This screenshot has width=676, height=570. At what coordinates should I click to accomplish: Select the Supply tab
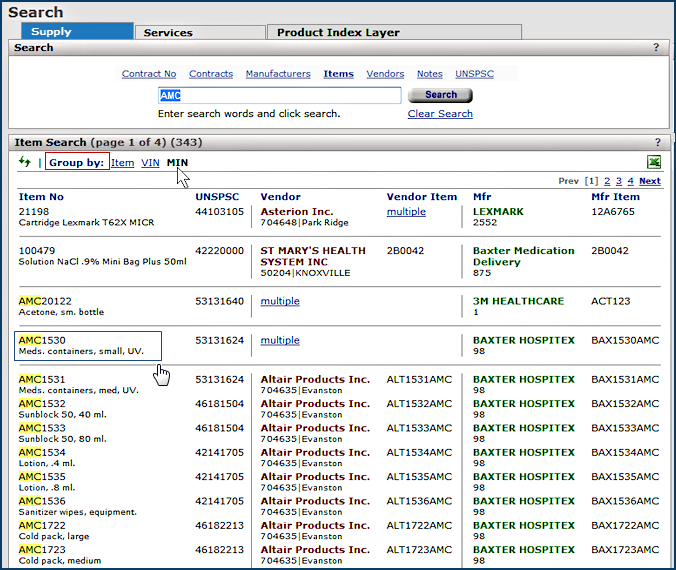pos(51,32)
